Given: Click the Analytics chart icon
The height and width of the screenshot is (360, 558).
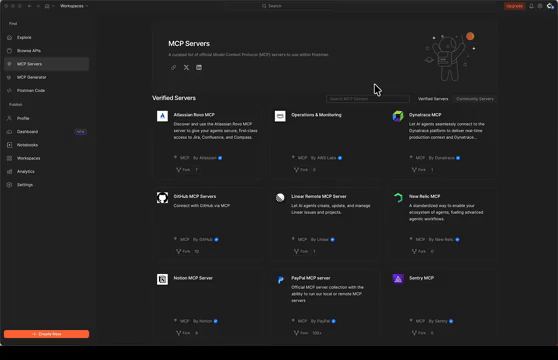Looking at the screenshot, I should (x=10, y=171).
